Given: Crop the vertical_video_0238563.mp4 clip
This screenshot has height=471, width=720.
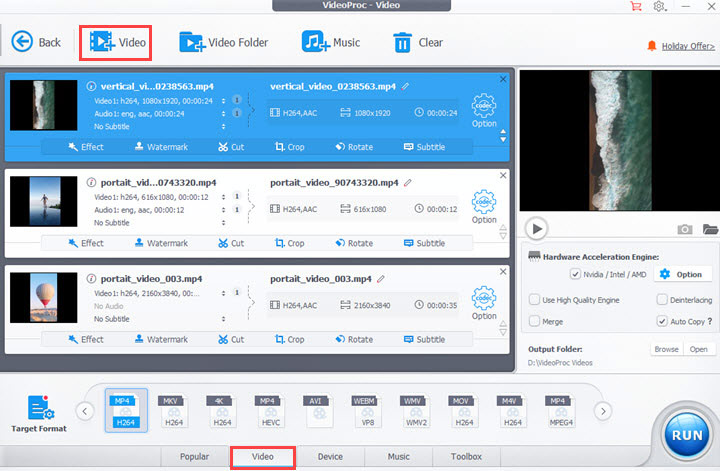Looking at the screenshot, I should coord(289,147).
